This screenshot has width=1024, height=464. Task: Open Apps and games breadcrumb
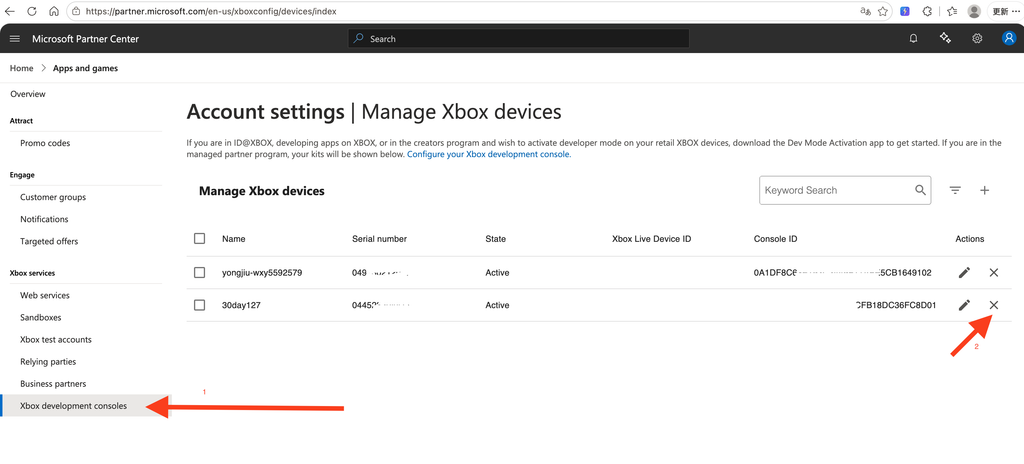[x=86, y=68]
